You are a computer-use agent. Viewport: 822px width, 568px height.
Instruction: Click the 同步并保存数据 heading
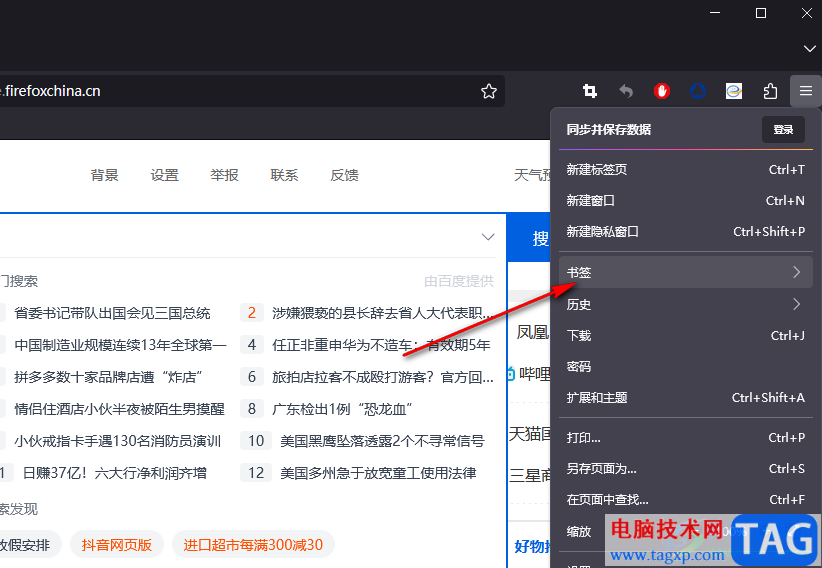click(x=609, y=130)
